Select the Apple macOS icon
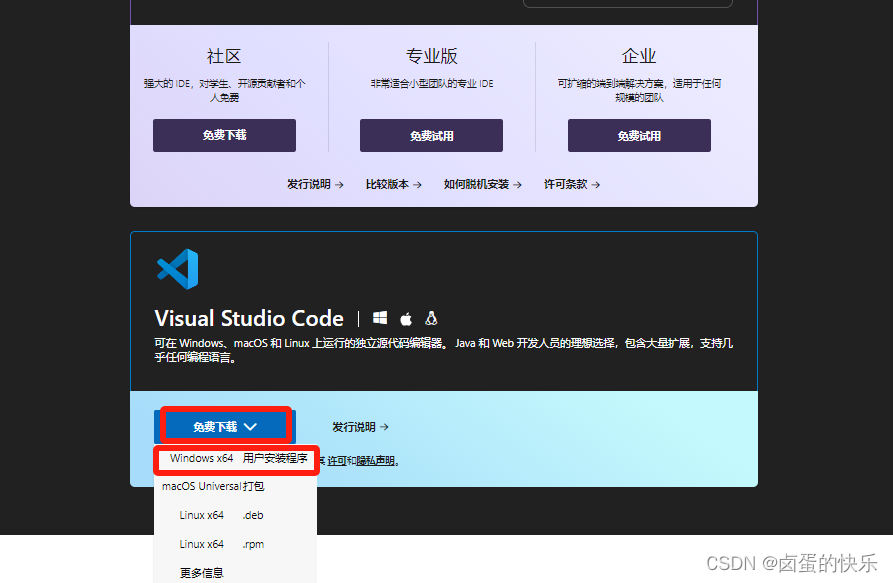Screen dimensions: 893x583 405,318
